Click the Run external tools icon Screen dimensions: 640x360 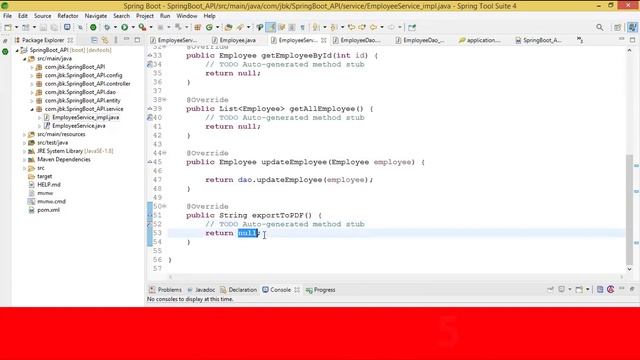(142, 27)
